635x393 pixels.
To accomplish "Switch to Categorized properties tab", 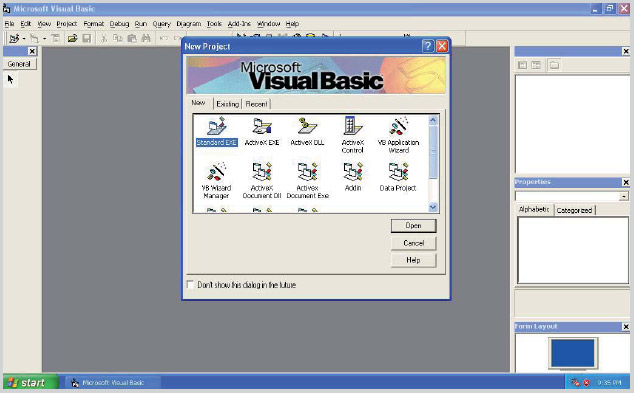I will [x=574, y=210].
